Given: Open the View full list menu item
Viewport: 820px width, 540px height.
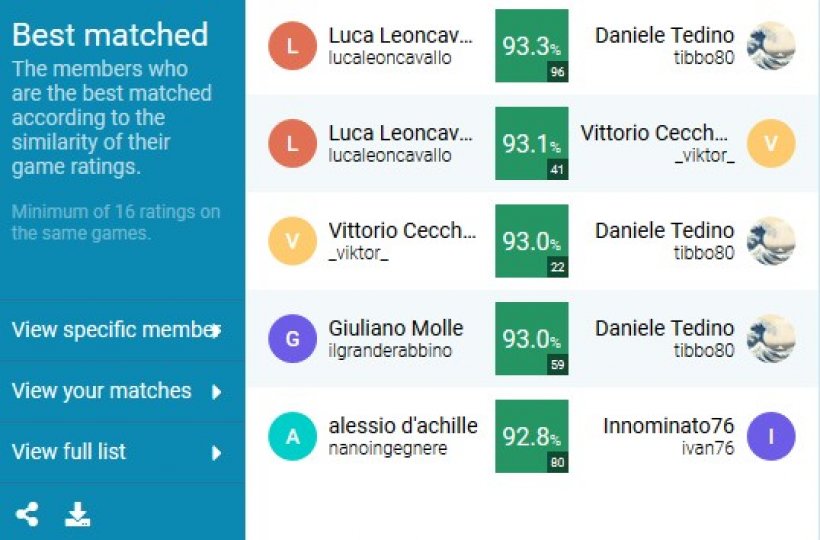Looking at the screenshot, I should coord(122,453).
